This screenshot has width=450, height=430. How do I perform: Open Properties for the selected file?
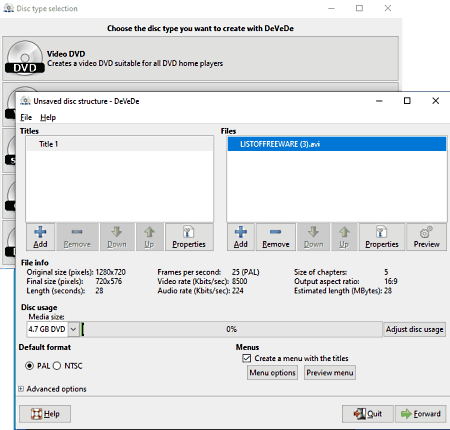click(x=382, y=237)
